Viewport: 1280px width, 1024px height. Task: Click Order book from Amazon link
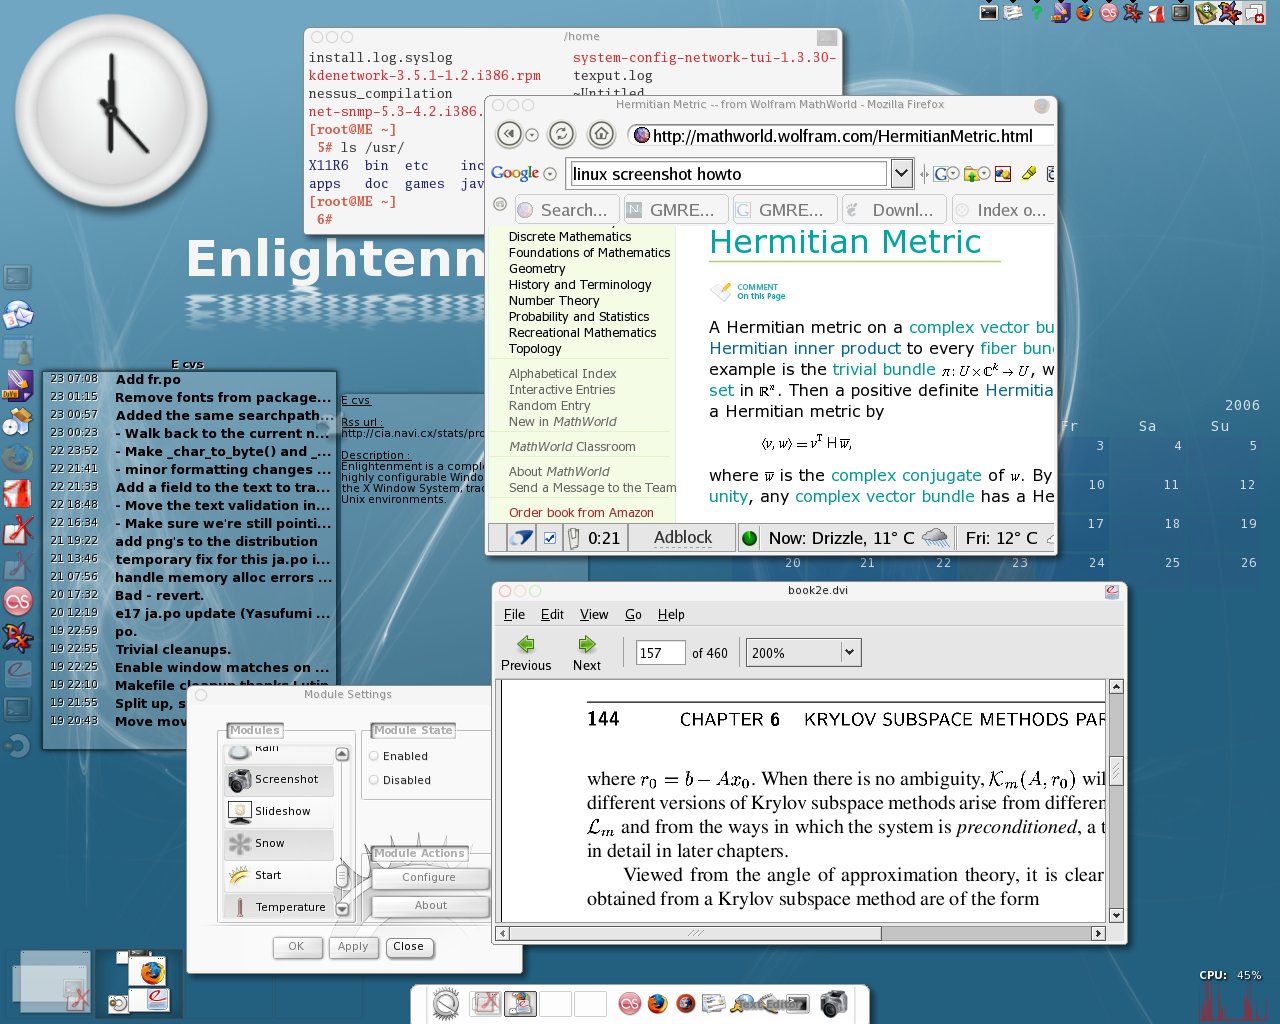coord(581,512)
